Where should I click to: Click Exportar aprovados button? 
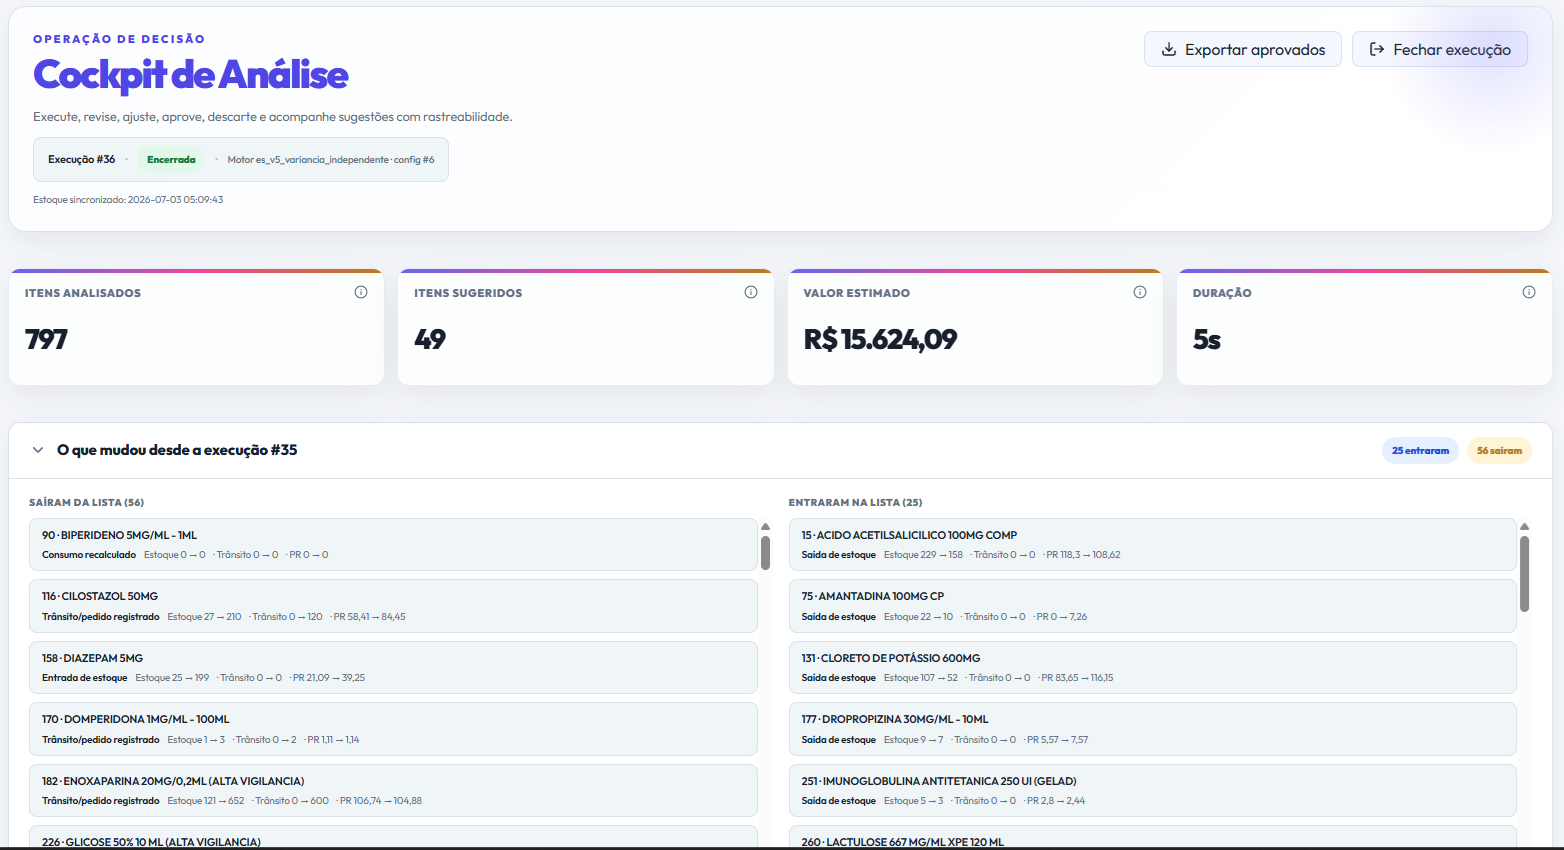pyautogui.click(x=1243, y=49)
